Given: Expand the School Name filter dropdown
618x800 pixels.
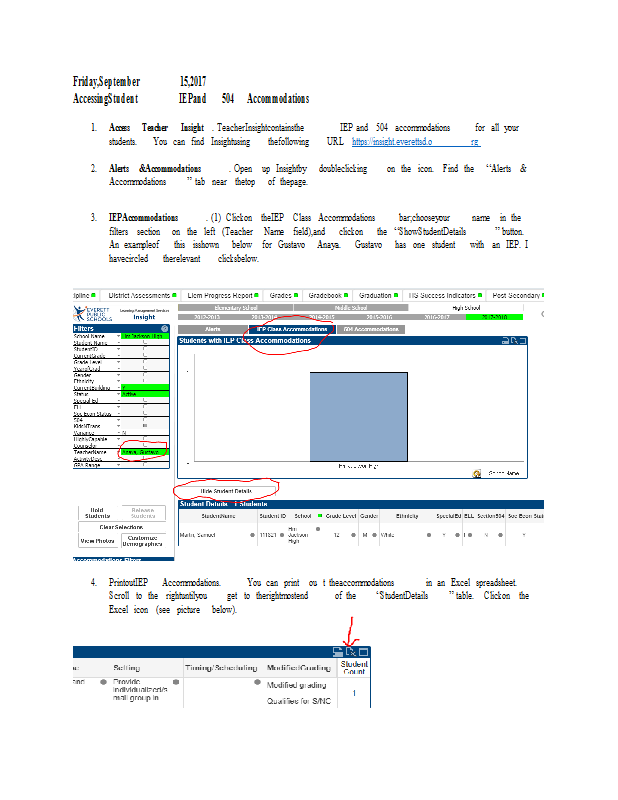Looking at the screenshot, I should (x=118, y=336).
